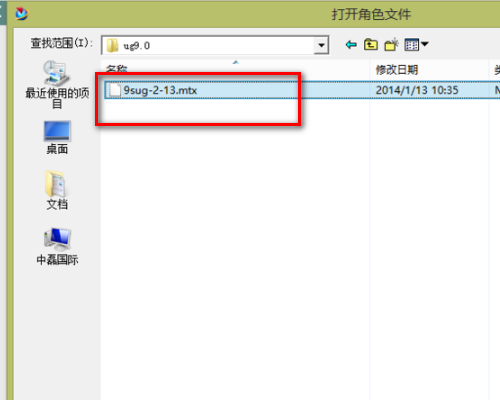500x400 pixels.
Task: Open the view menu icon
Action: pos(411,44)
